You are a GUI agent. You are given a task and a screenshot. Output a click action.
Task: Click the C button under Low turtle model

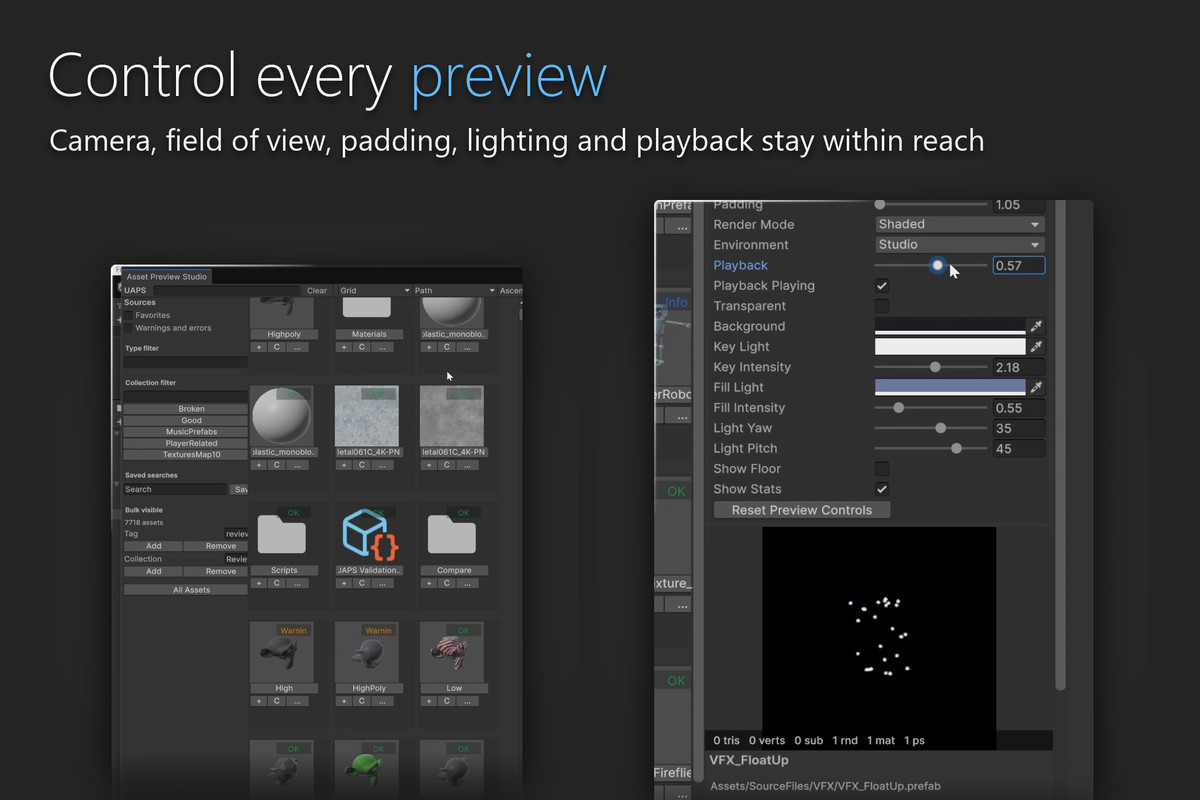point(447,701)
